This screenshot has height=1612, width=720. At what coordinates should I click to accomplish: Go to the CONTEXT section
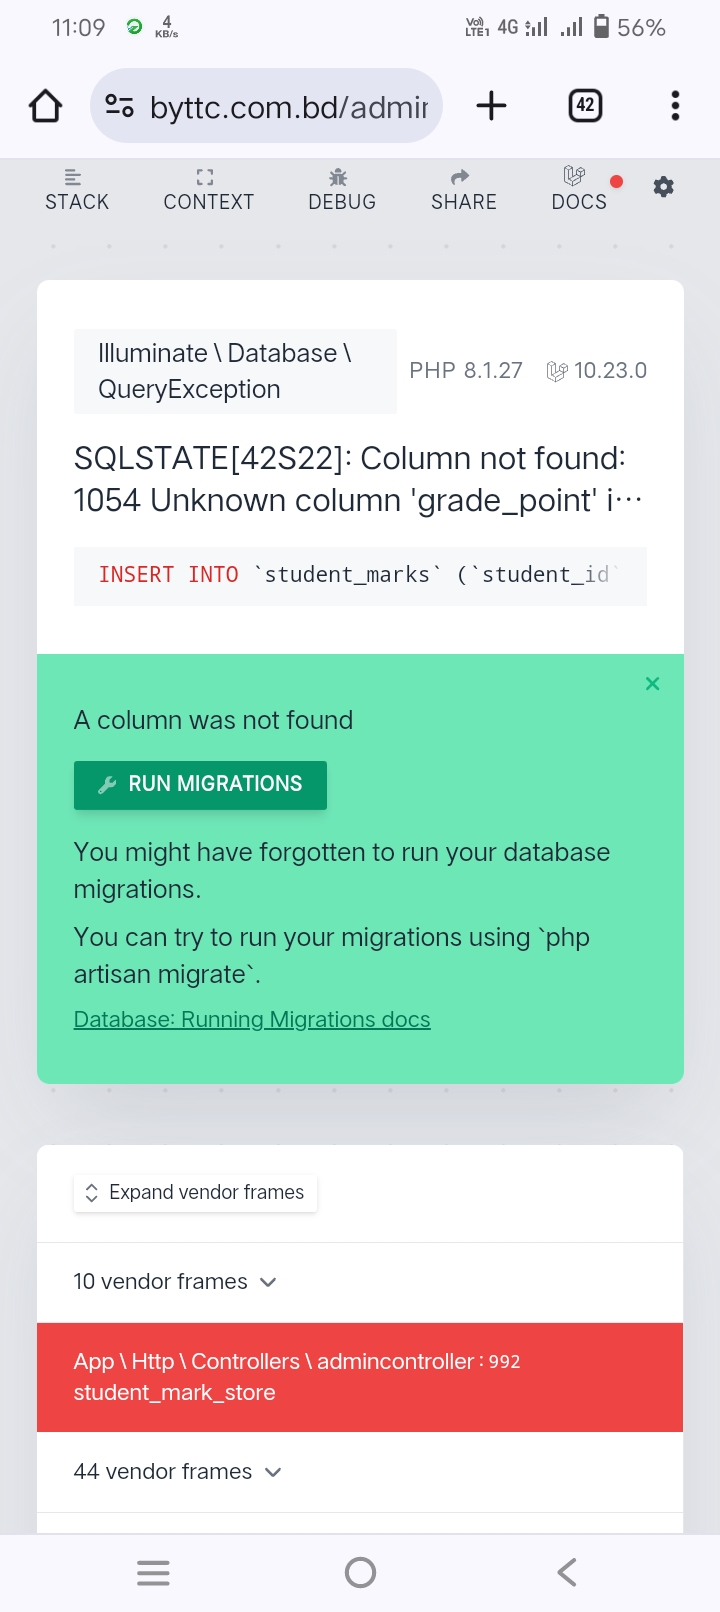[208, 190]
